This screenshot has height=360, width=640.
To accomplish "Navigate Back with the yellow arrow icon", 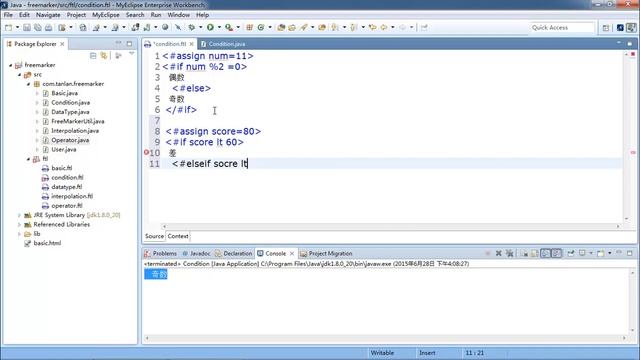I will point(384,27).
